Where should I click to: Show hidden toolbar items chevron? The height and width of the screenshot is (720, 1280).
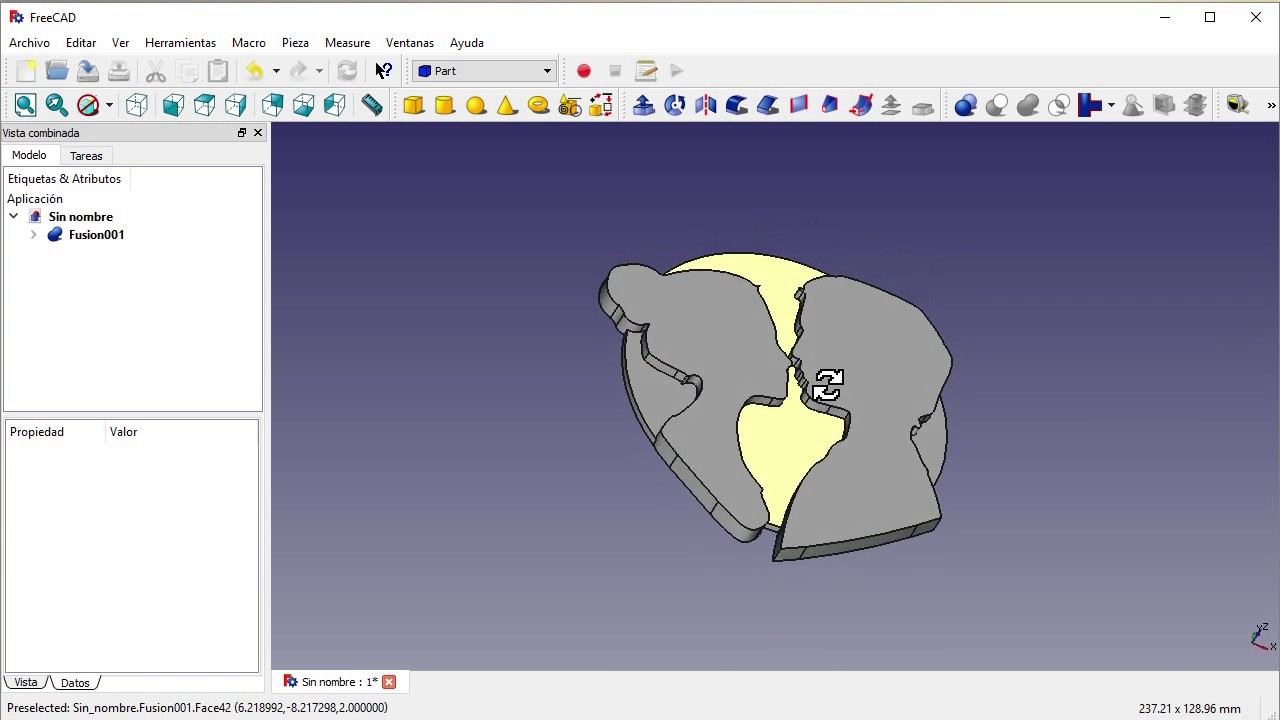(1271, 105)
